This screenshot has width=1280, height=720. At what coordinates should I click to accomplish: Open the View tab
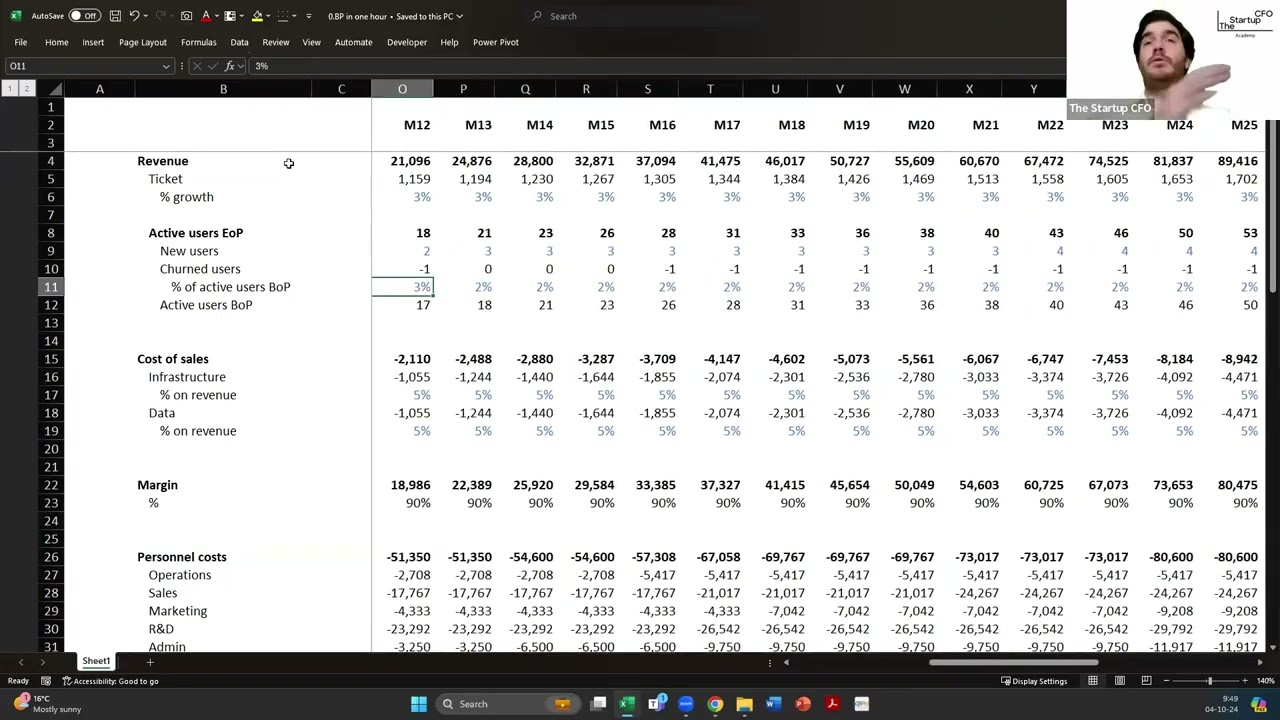[x=311, y=42]
